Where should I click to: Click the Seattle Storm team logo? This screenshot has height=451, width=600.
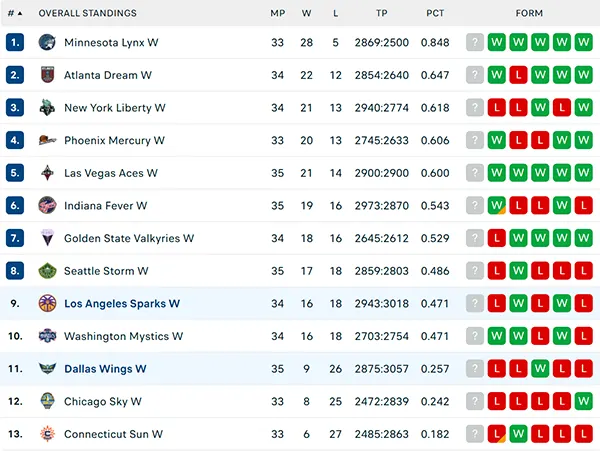tap(47, 271)
